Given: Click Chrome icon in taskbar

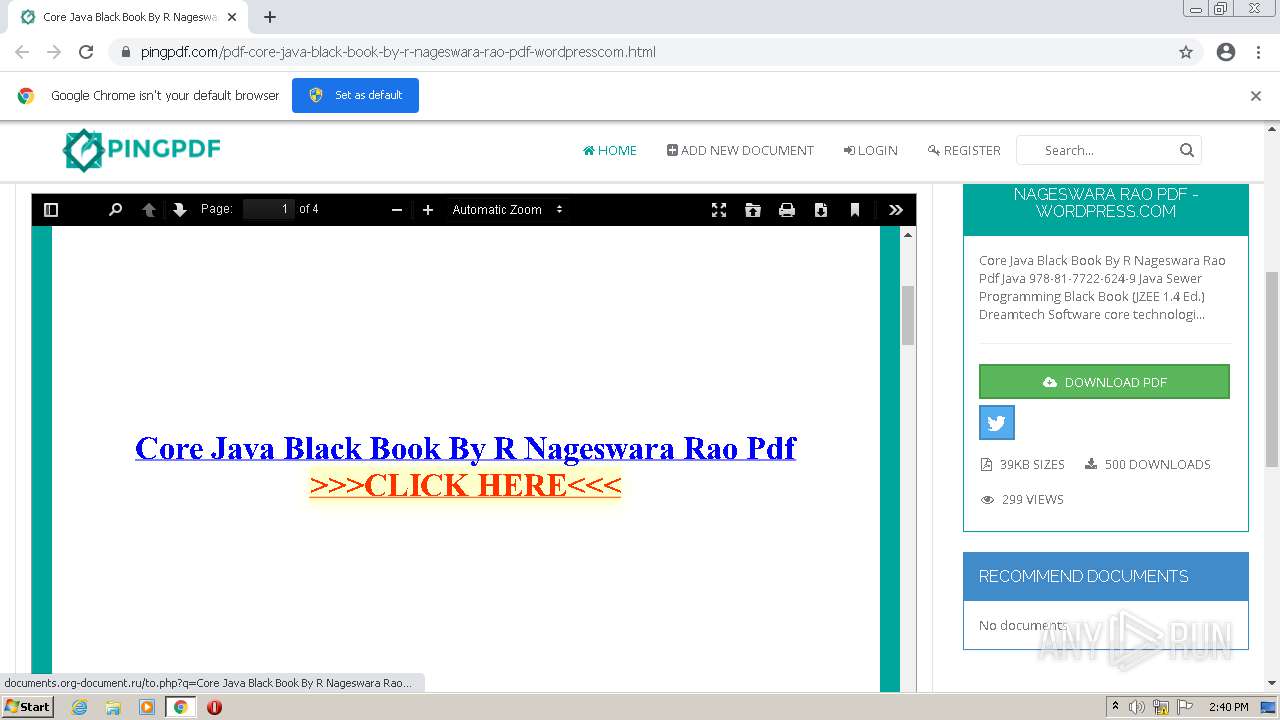Looking at the screenshot, I should 181,707.
